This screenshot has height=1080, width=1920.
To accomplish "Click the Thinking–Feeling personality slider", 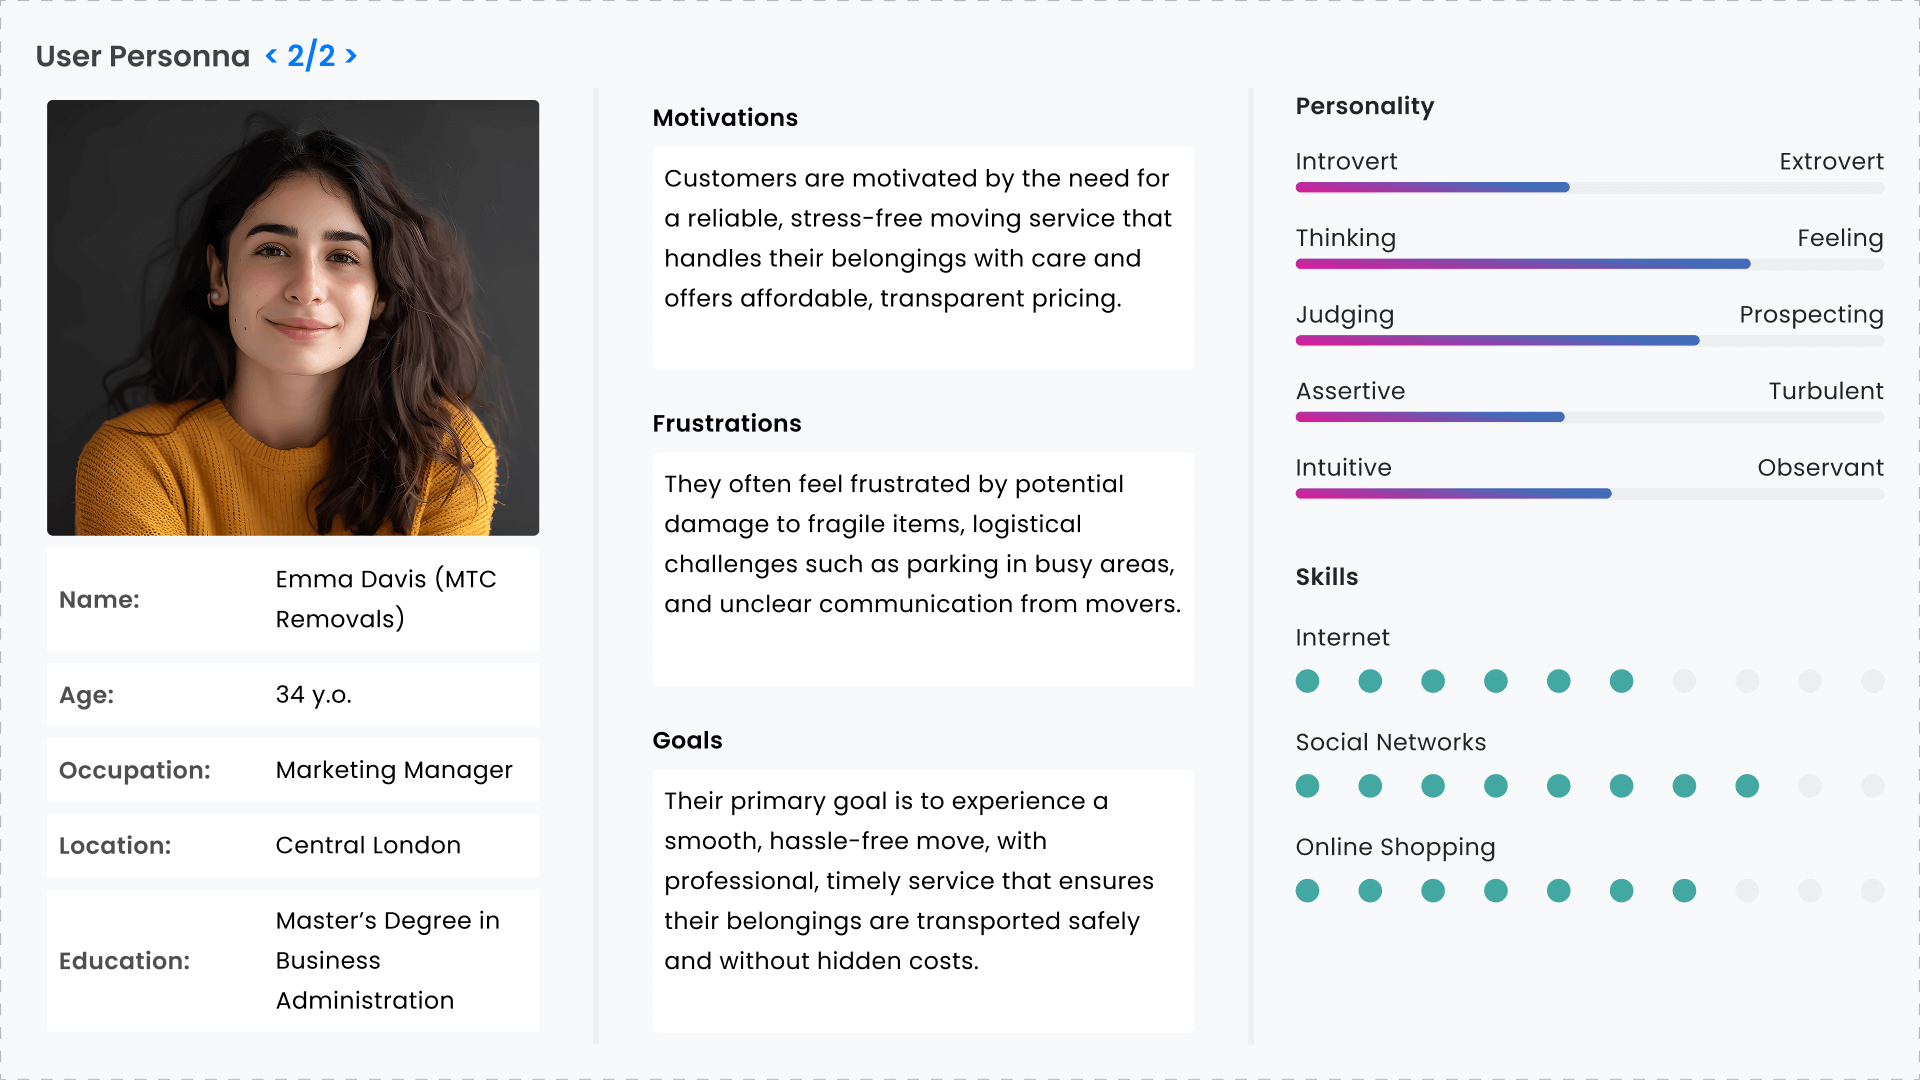I will [1589, 265].
